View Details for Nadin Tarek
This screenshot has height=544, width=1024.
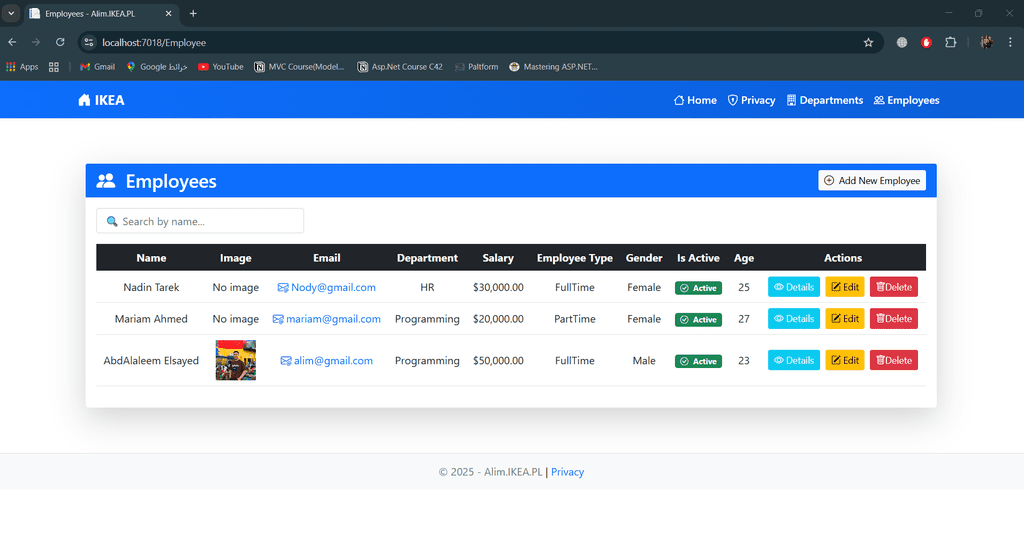coord(793,287)
